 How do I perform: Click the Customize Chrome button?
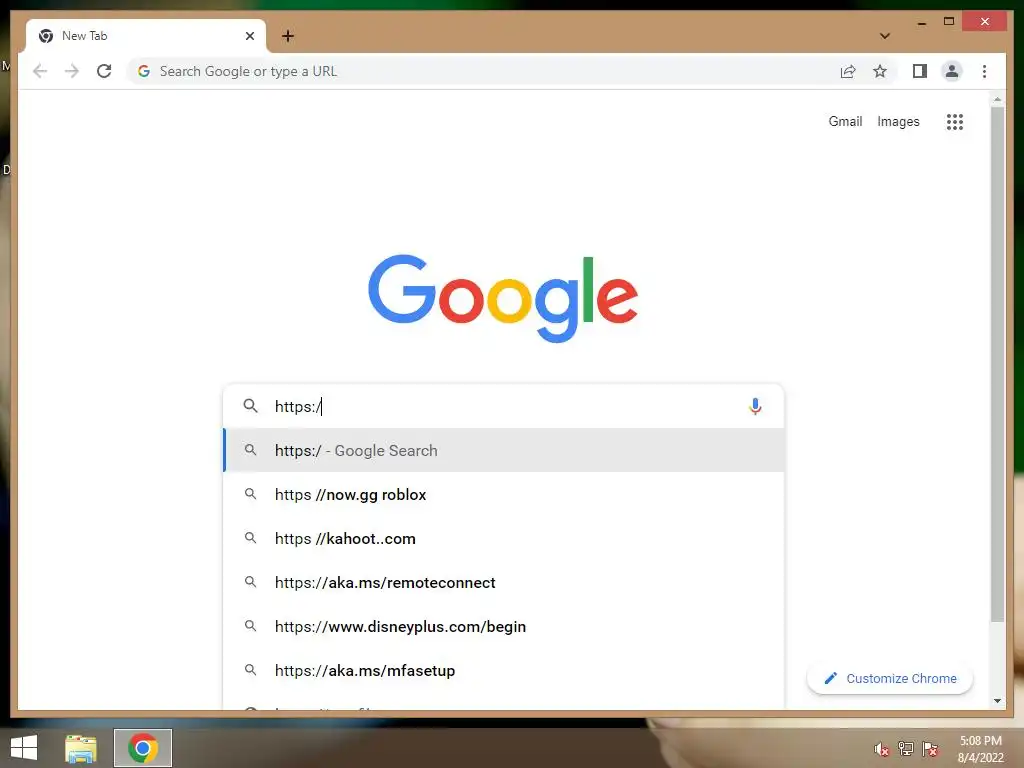click(890, 679)
